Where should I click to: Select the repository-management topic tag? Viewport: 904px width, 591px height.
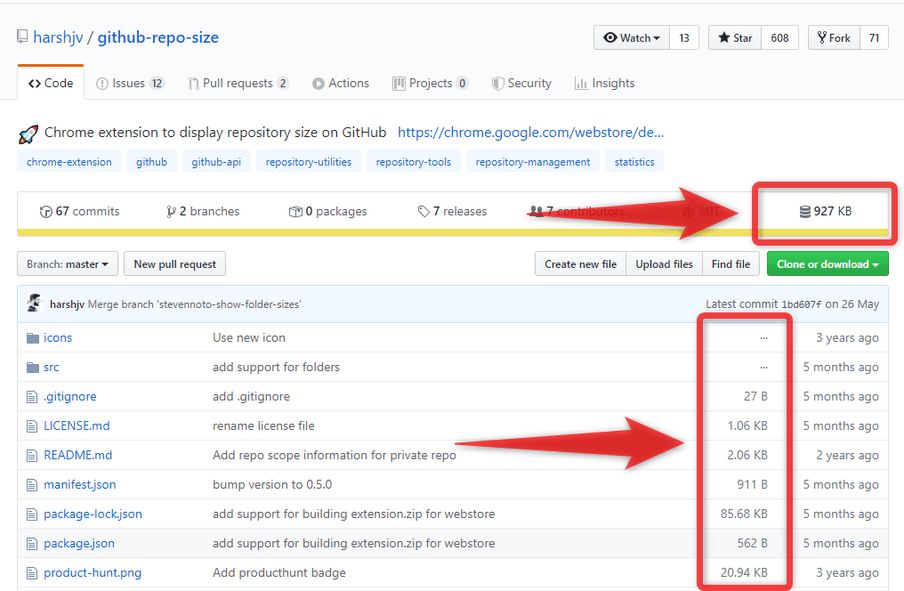(533, 162)
